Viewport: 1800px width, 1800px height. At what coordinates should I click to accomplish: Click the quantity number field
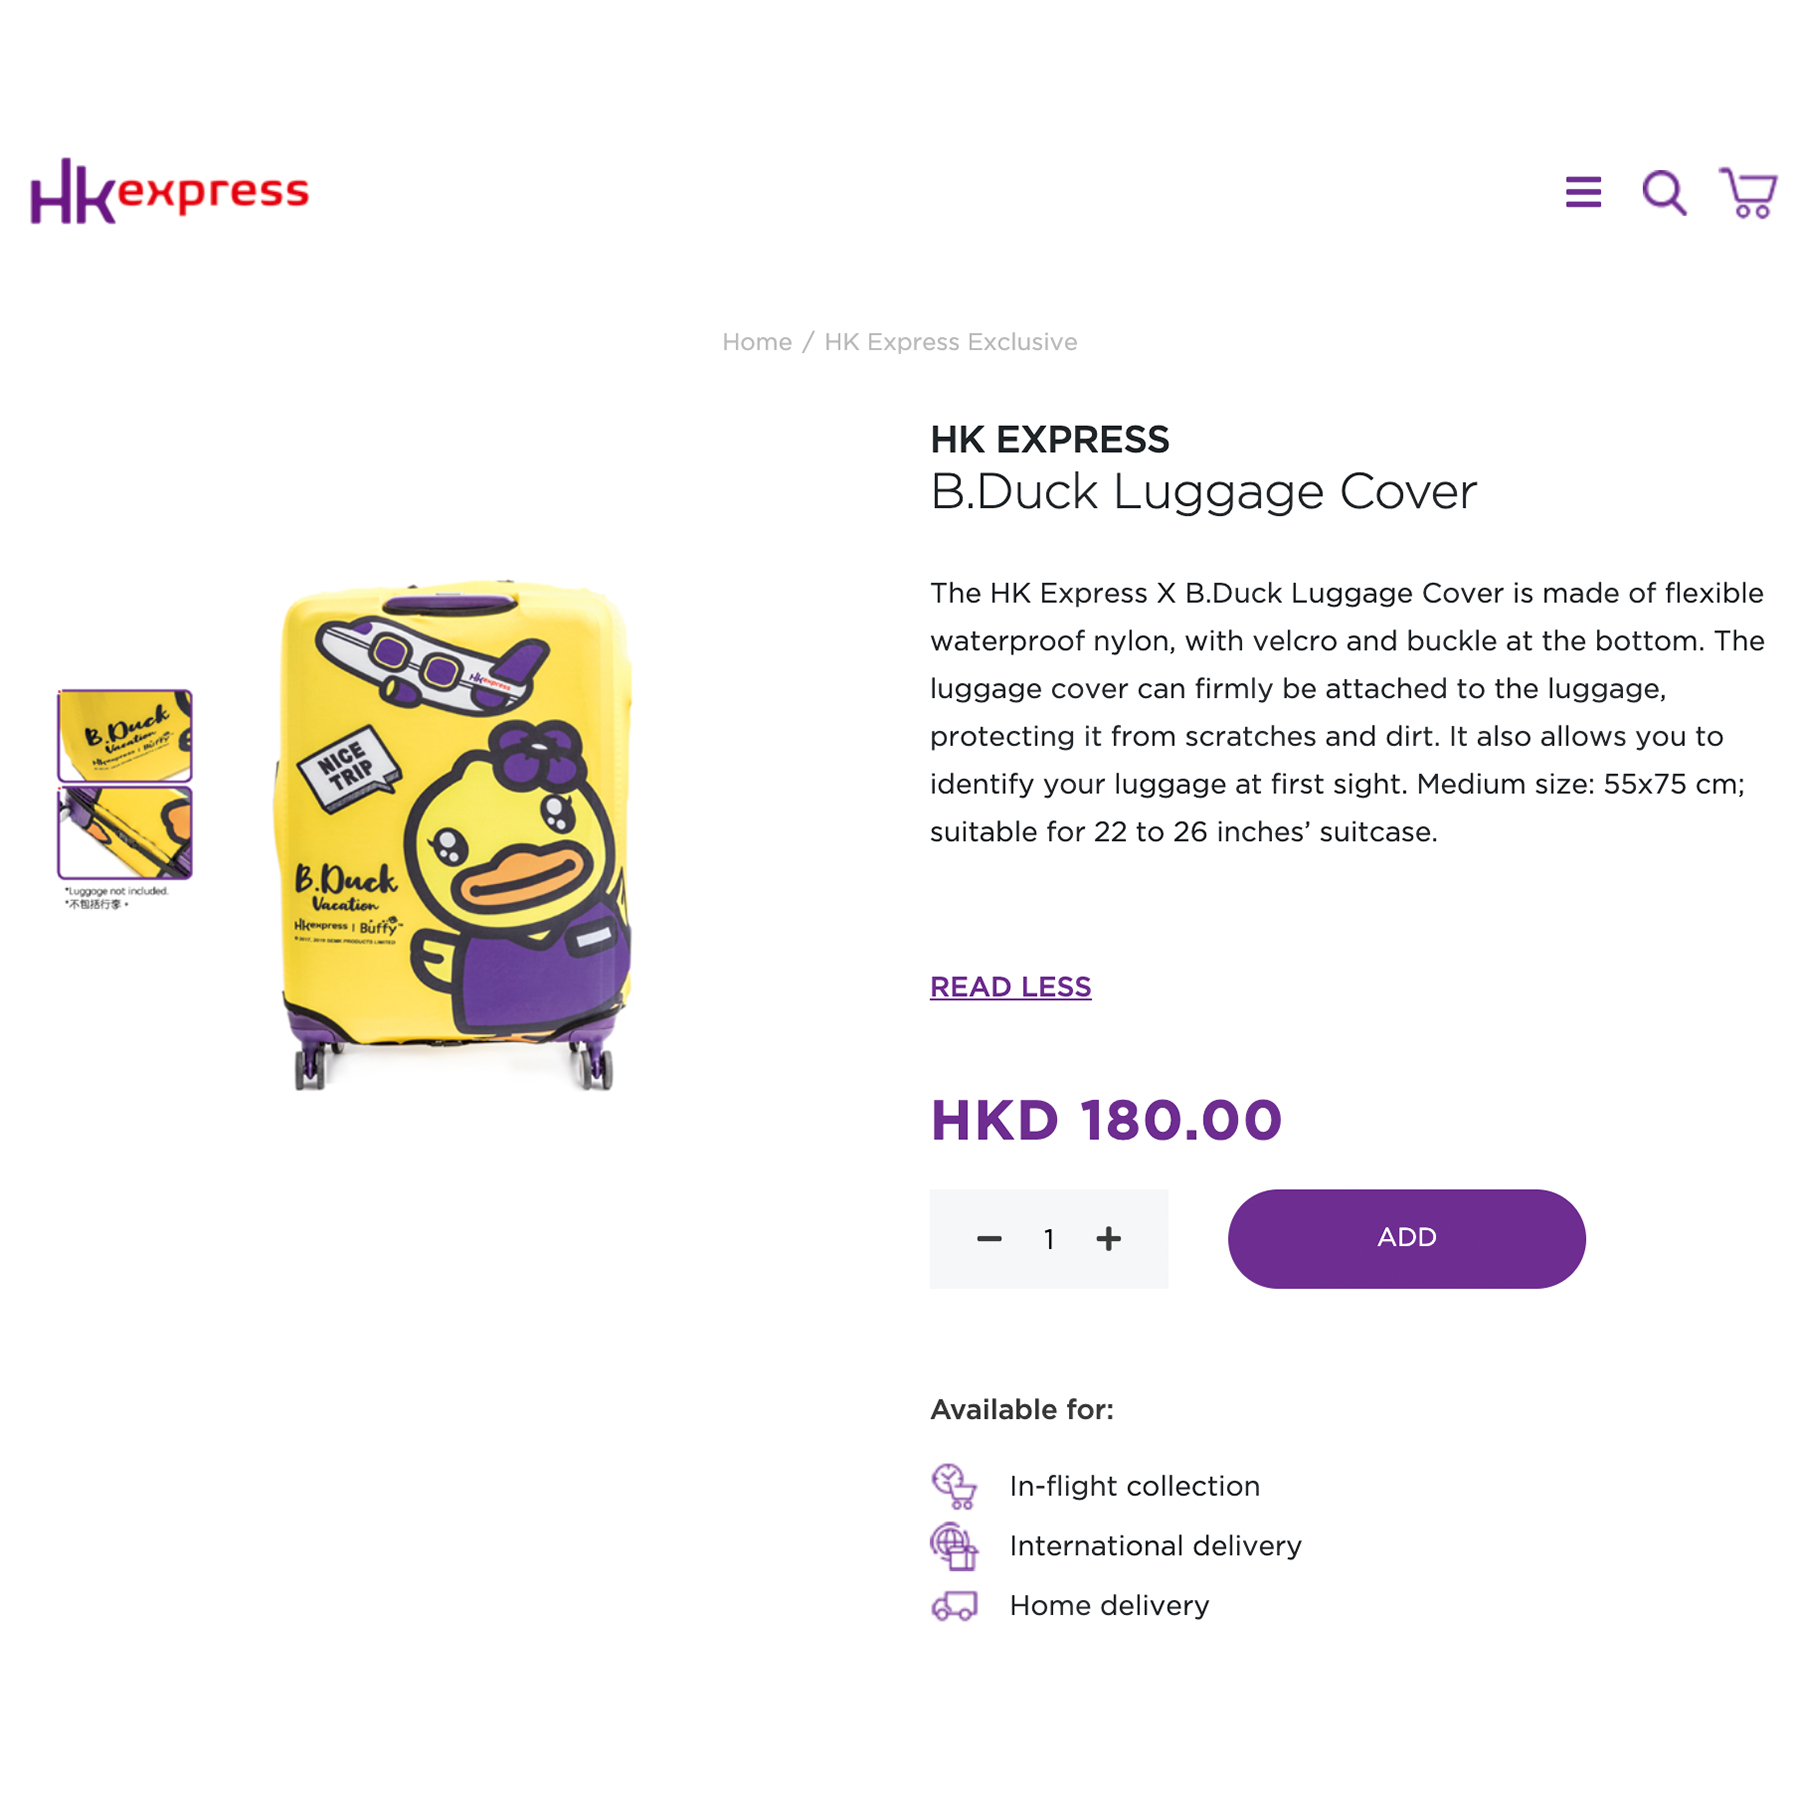point(1049,1240)
